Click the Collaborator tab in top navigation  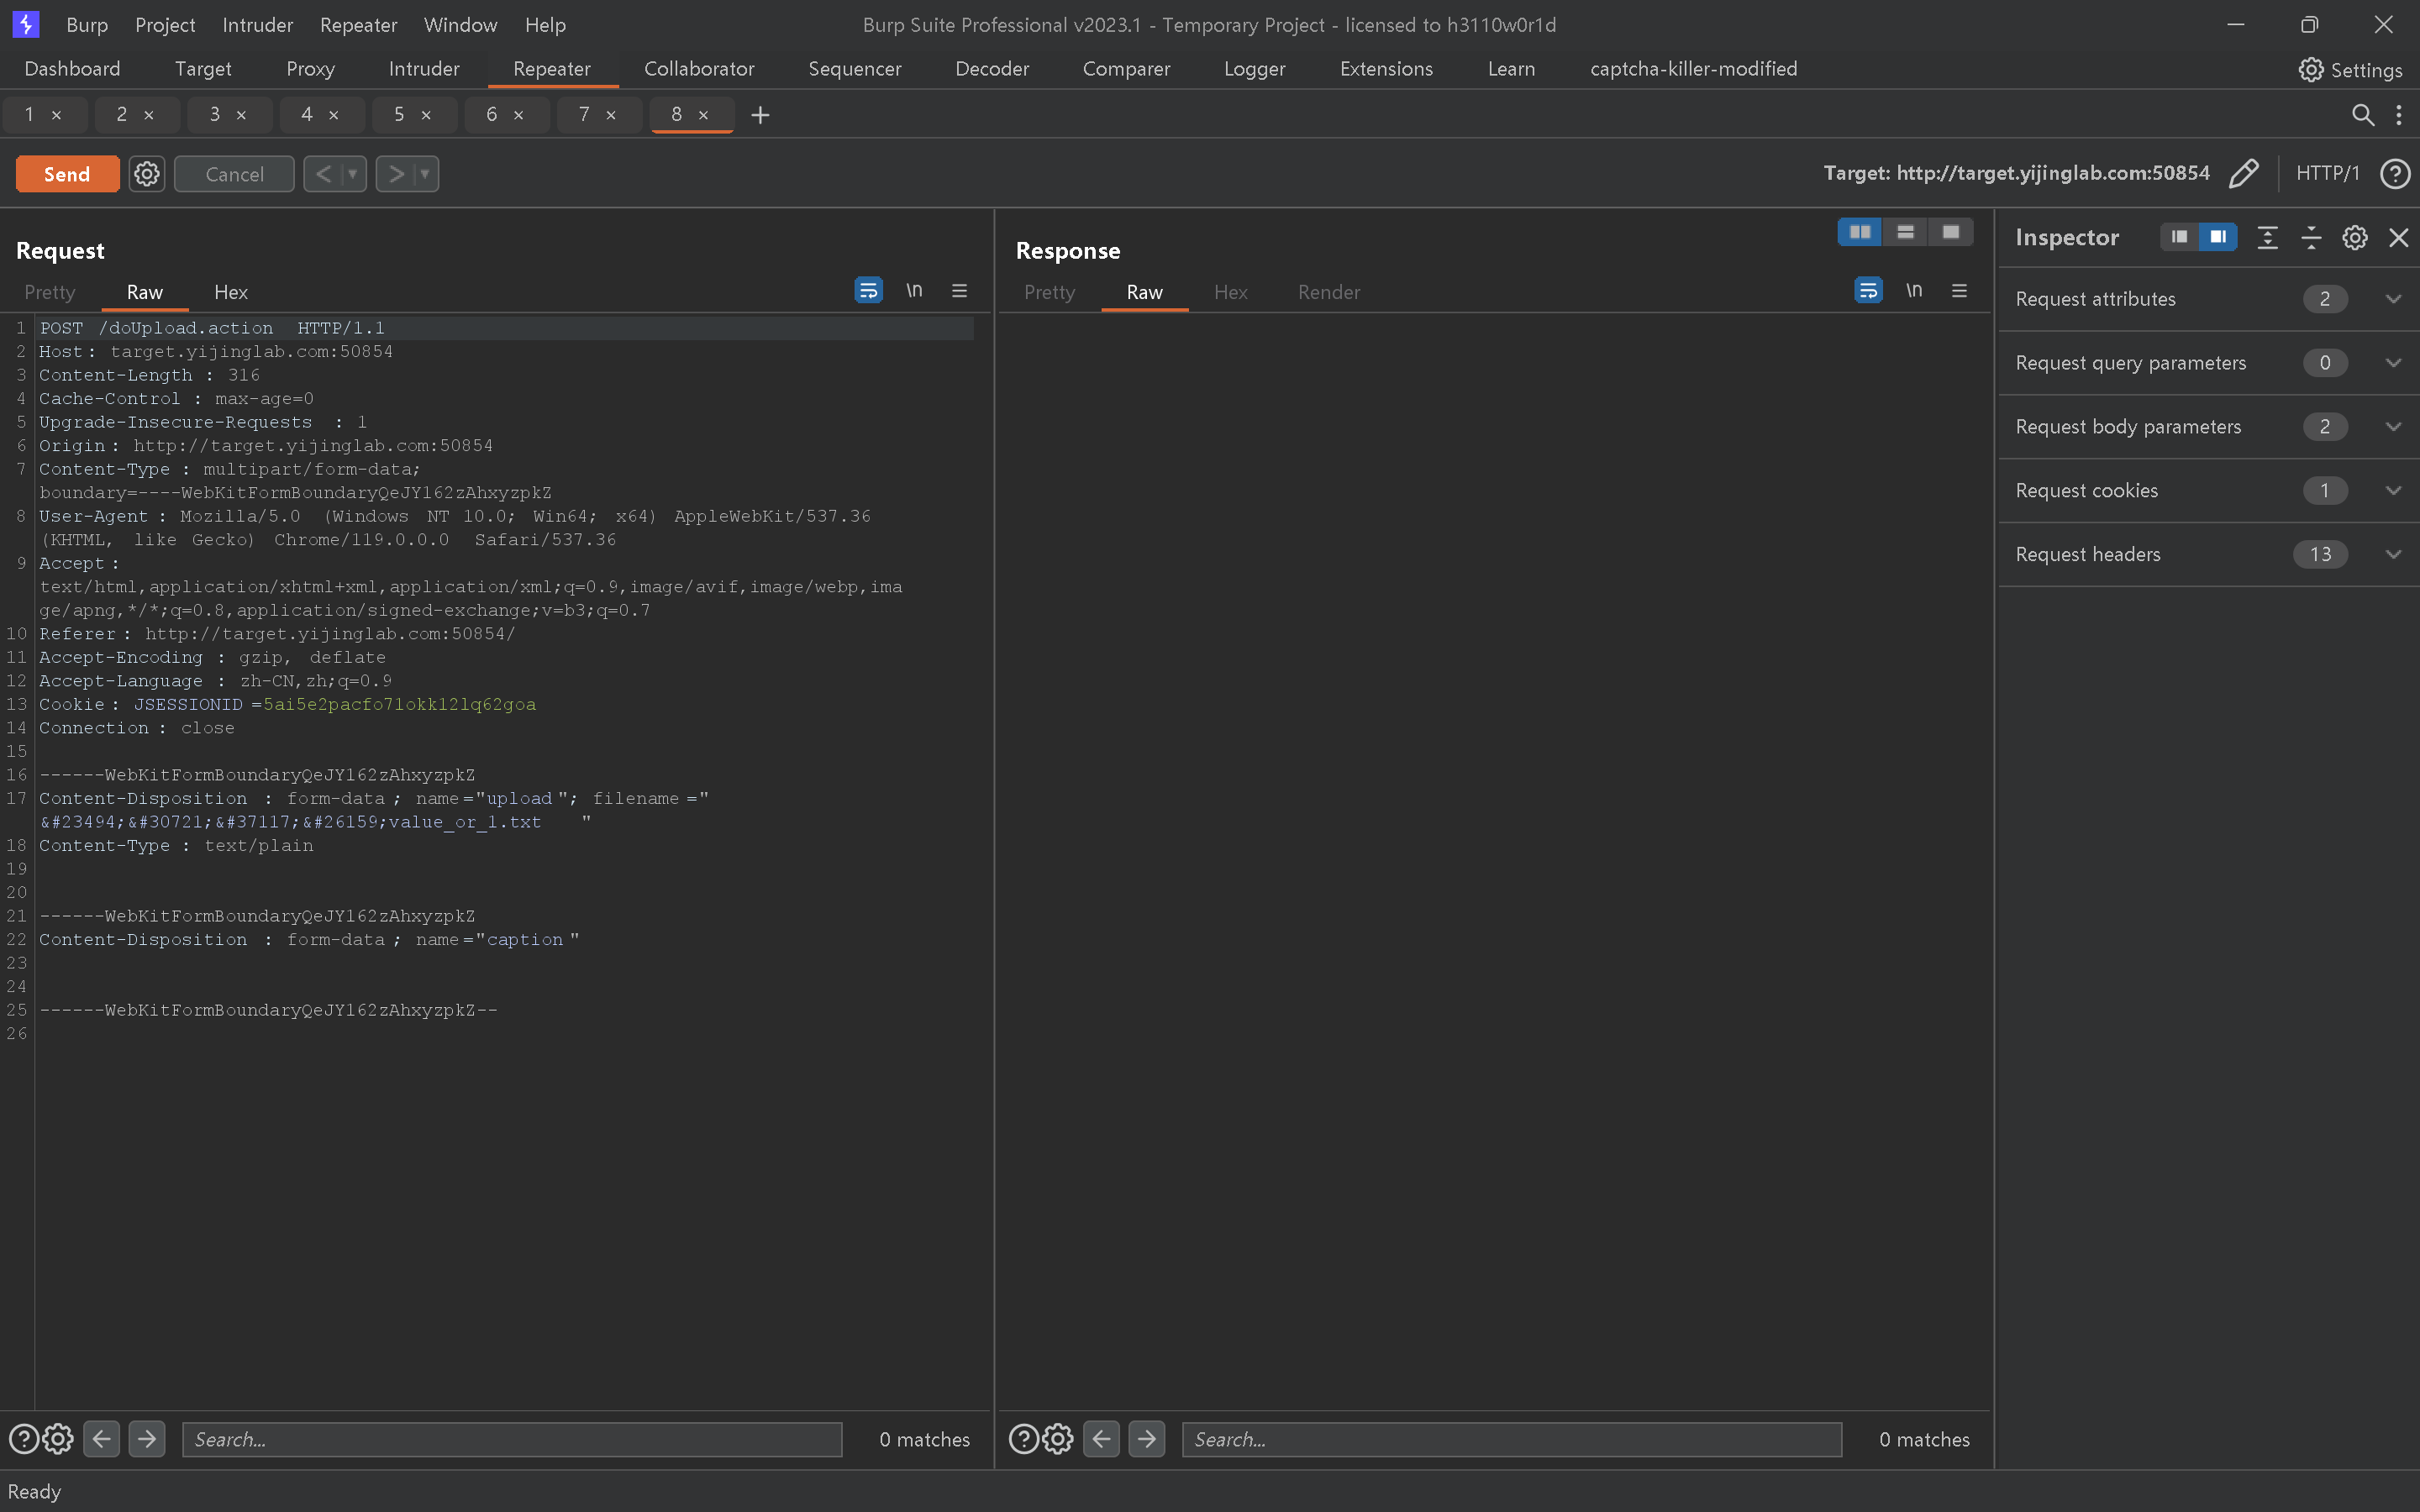pyautogui.click(x=697, y=68)
